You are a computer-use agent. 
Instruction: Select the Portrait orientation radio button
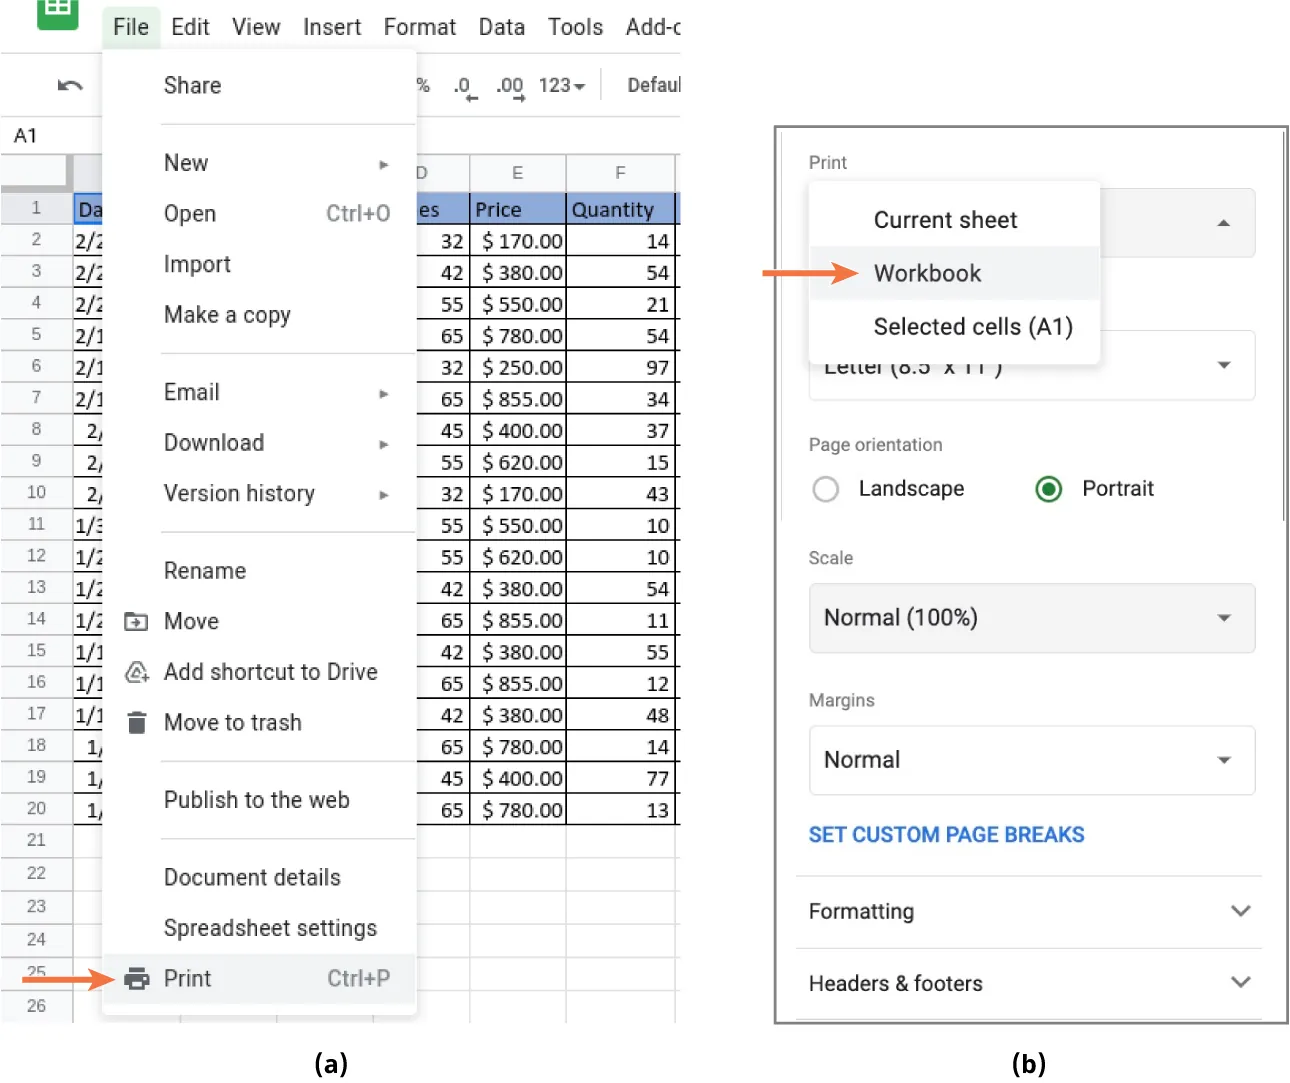[x=1048, y=489]
